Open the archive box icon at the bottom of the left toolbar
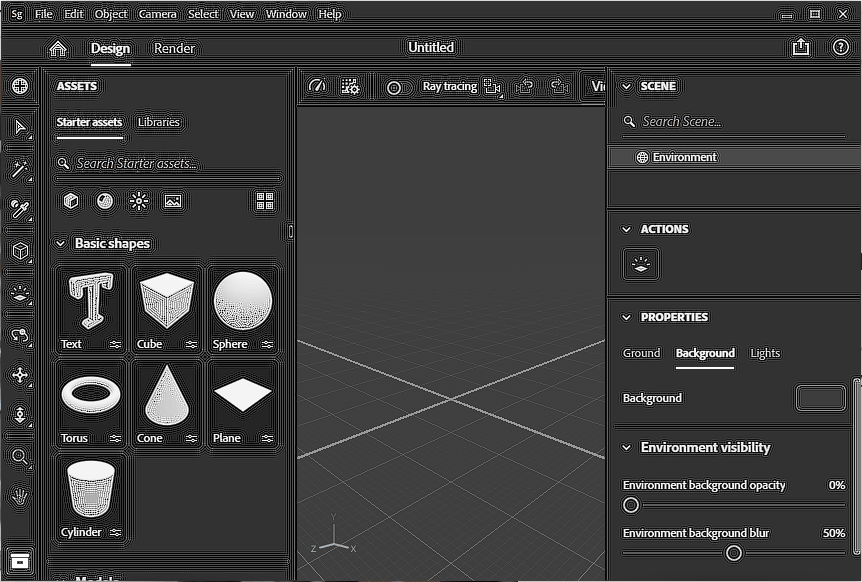The width and height of the screenshot is (862, 582). pyautogui.click(x=20, y=561)
